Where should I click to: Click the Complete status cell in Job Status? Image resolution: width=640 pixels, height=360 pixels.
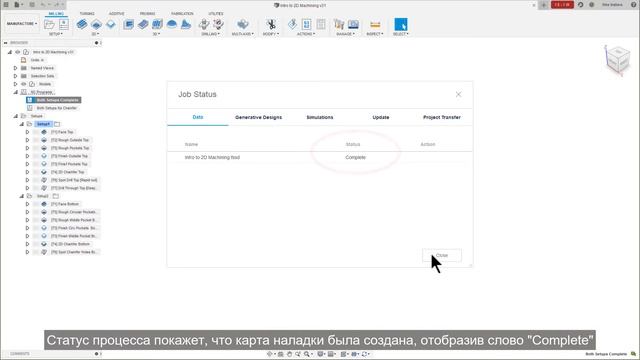point(356,158)
